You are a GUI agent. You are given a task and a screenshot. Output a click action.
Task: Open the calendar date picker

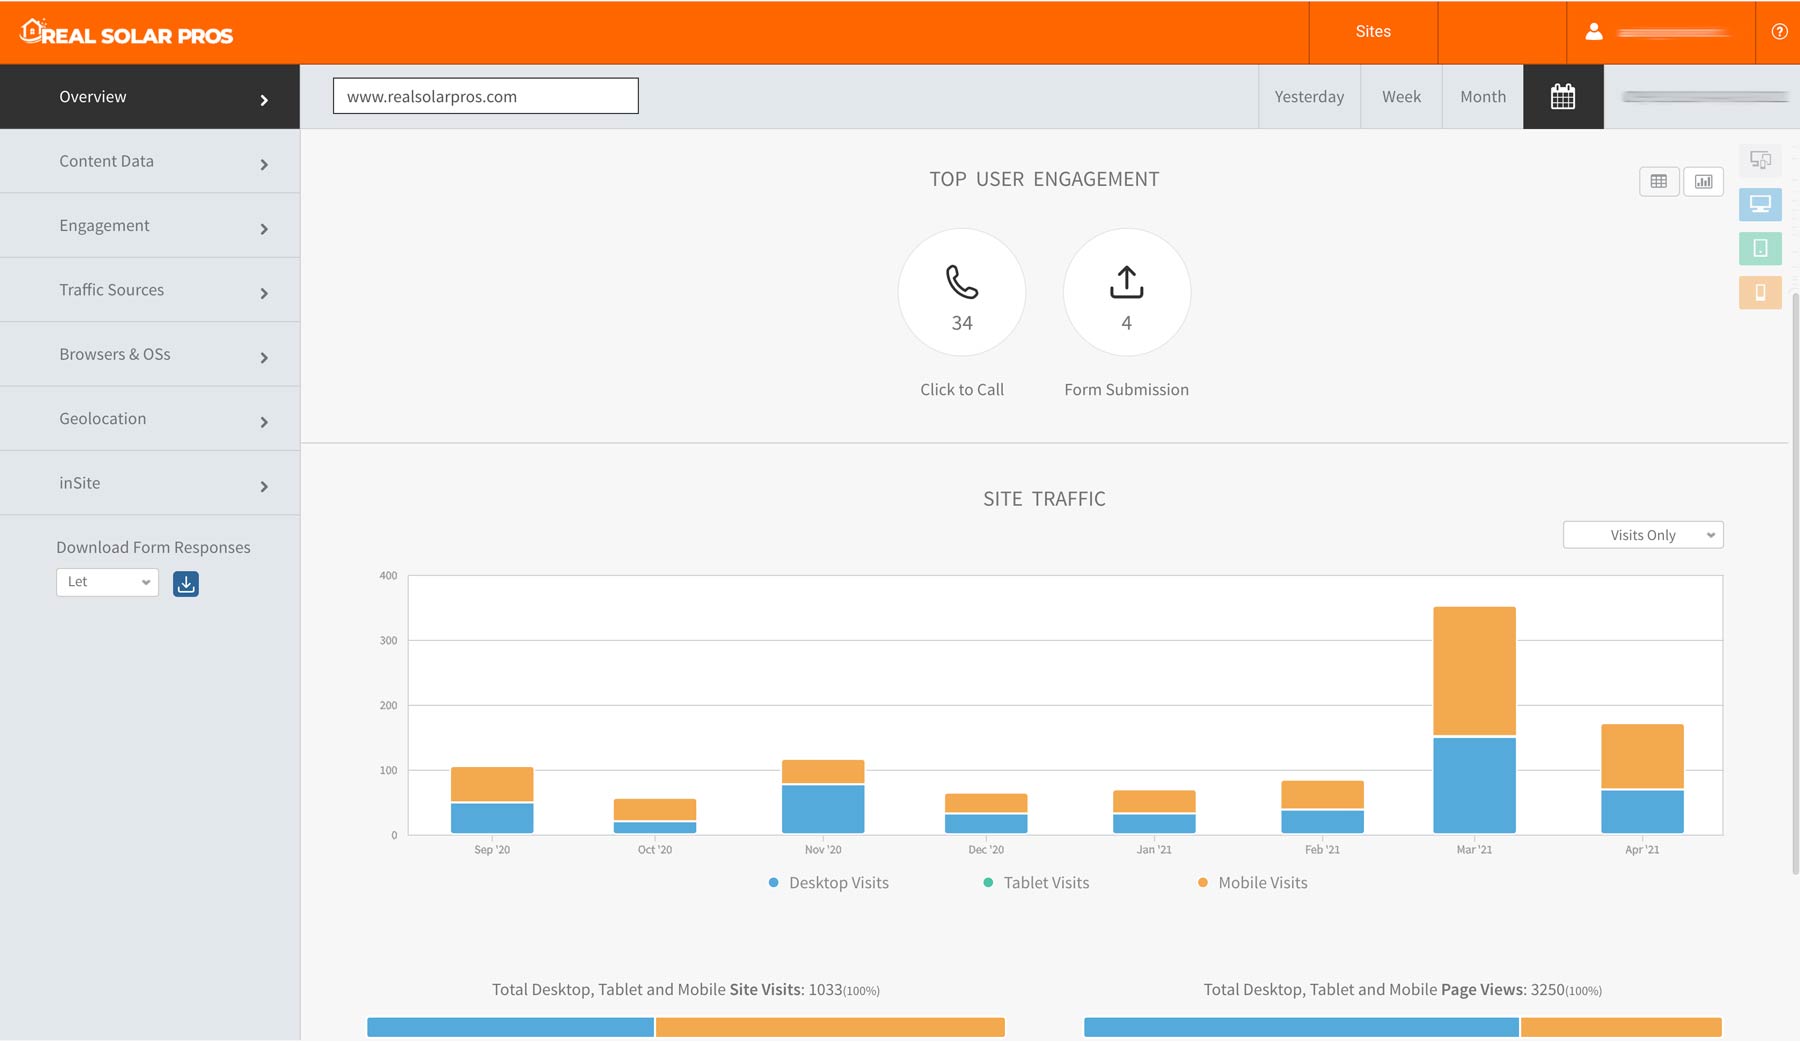point(1563,97)
